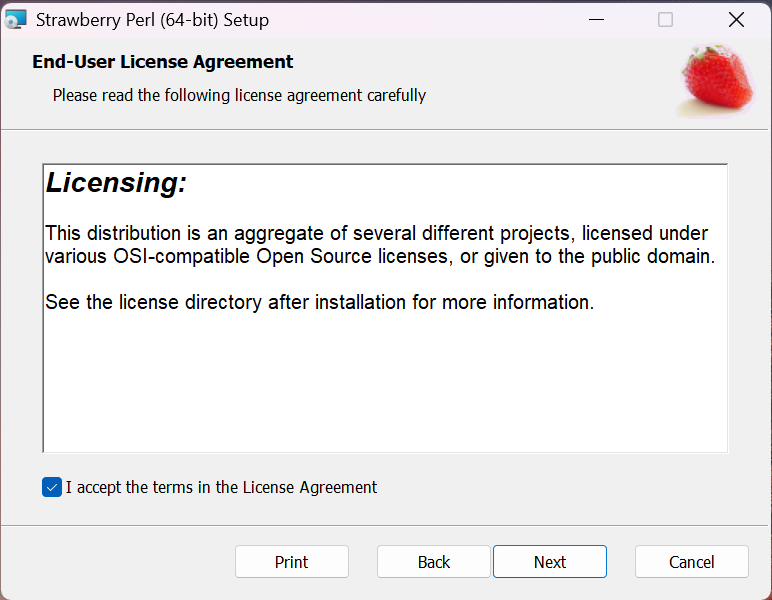Screen dimensions: 772x600
Task: Click the "Licensing:" heading in the license text
Action: coord(117,183)
